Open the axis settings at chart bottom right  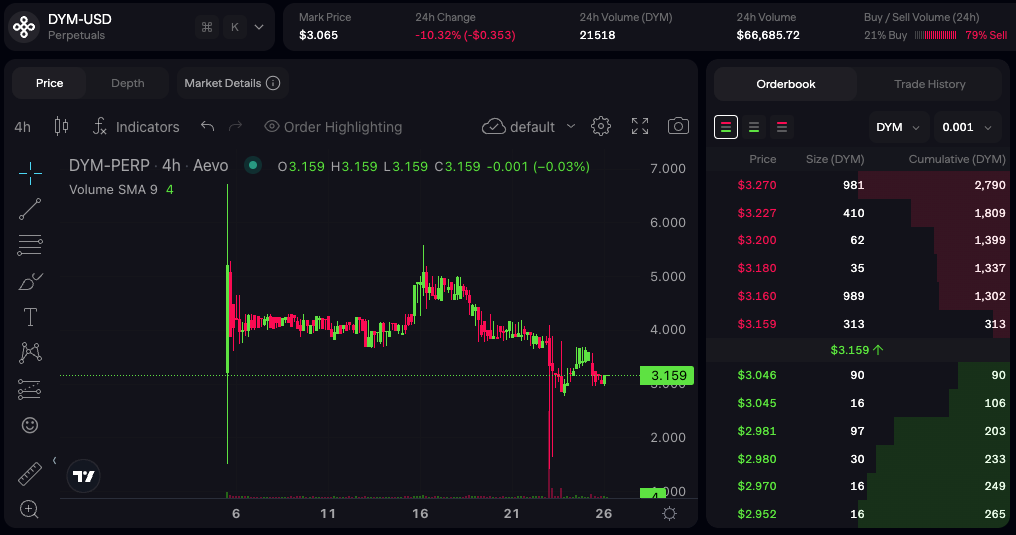point(669,514)
